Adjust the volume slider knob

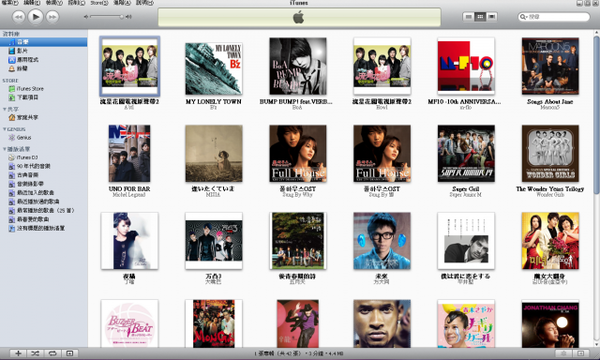(x=121, y=16)
